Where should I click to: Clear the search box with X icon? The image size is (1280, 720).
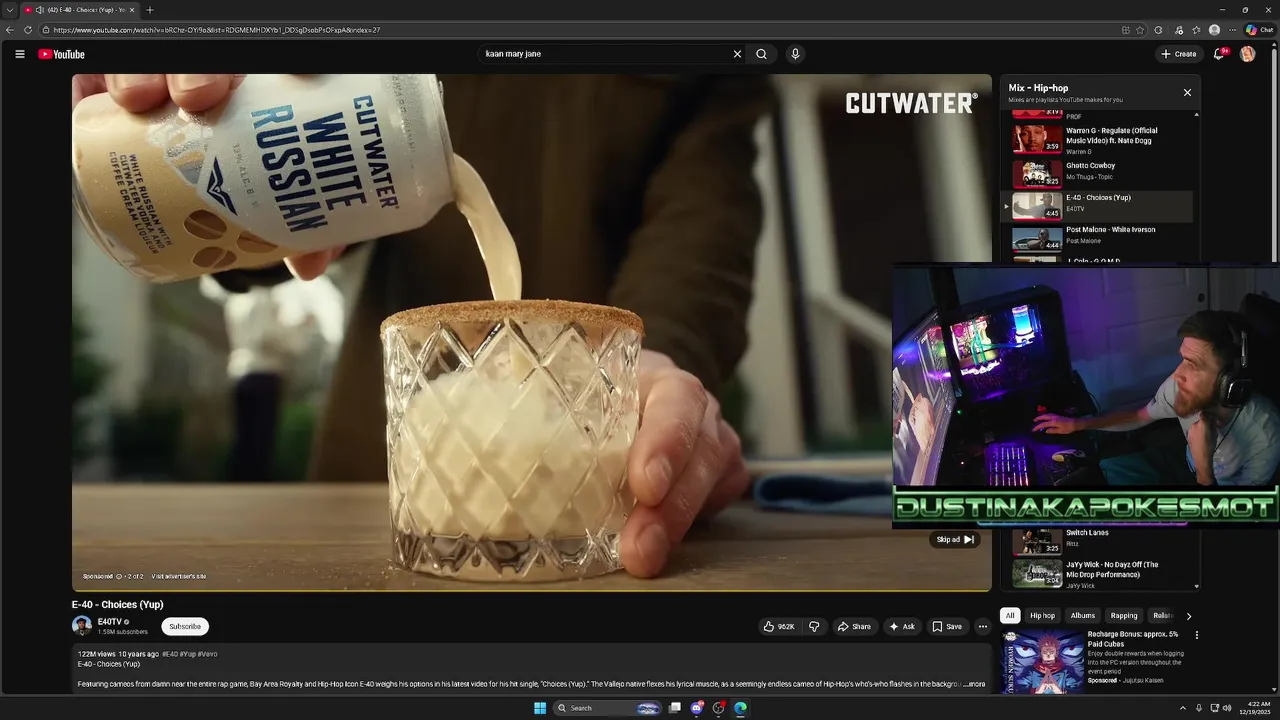tap(737, 54)
